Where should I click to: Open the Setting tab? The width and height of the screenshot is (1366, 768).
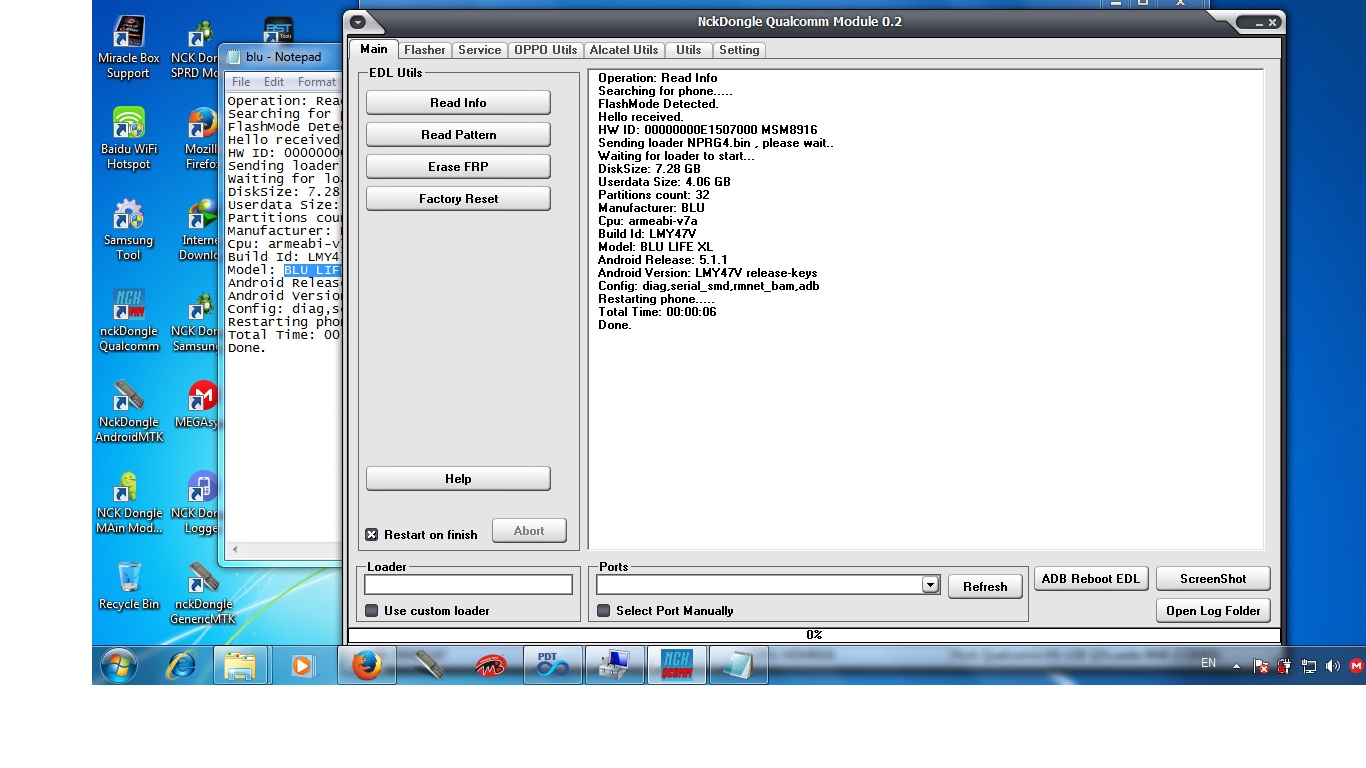[x=740, y=50]
